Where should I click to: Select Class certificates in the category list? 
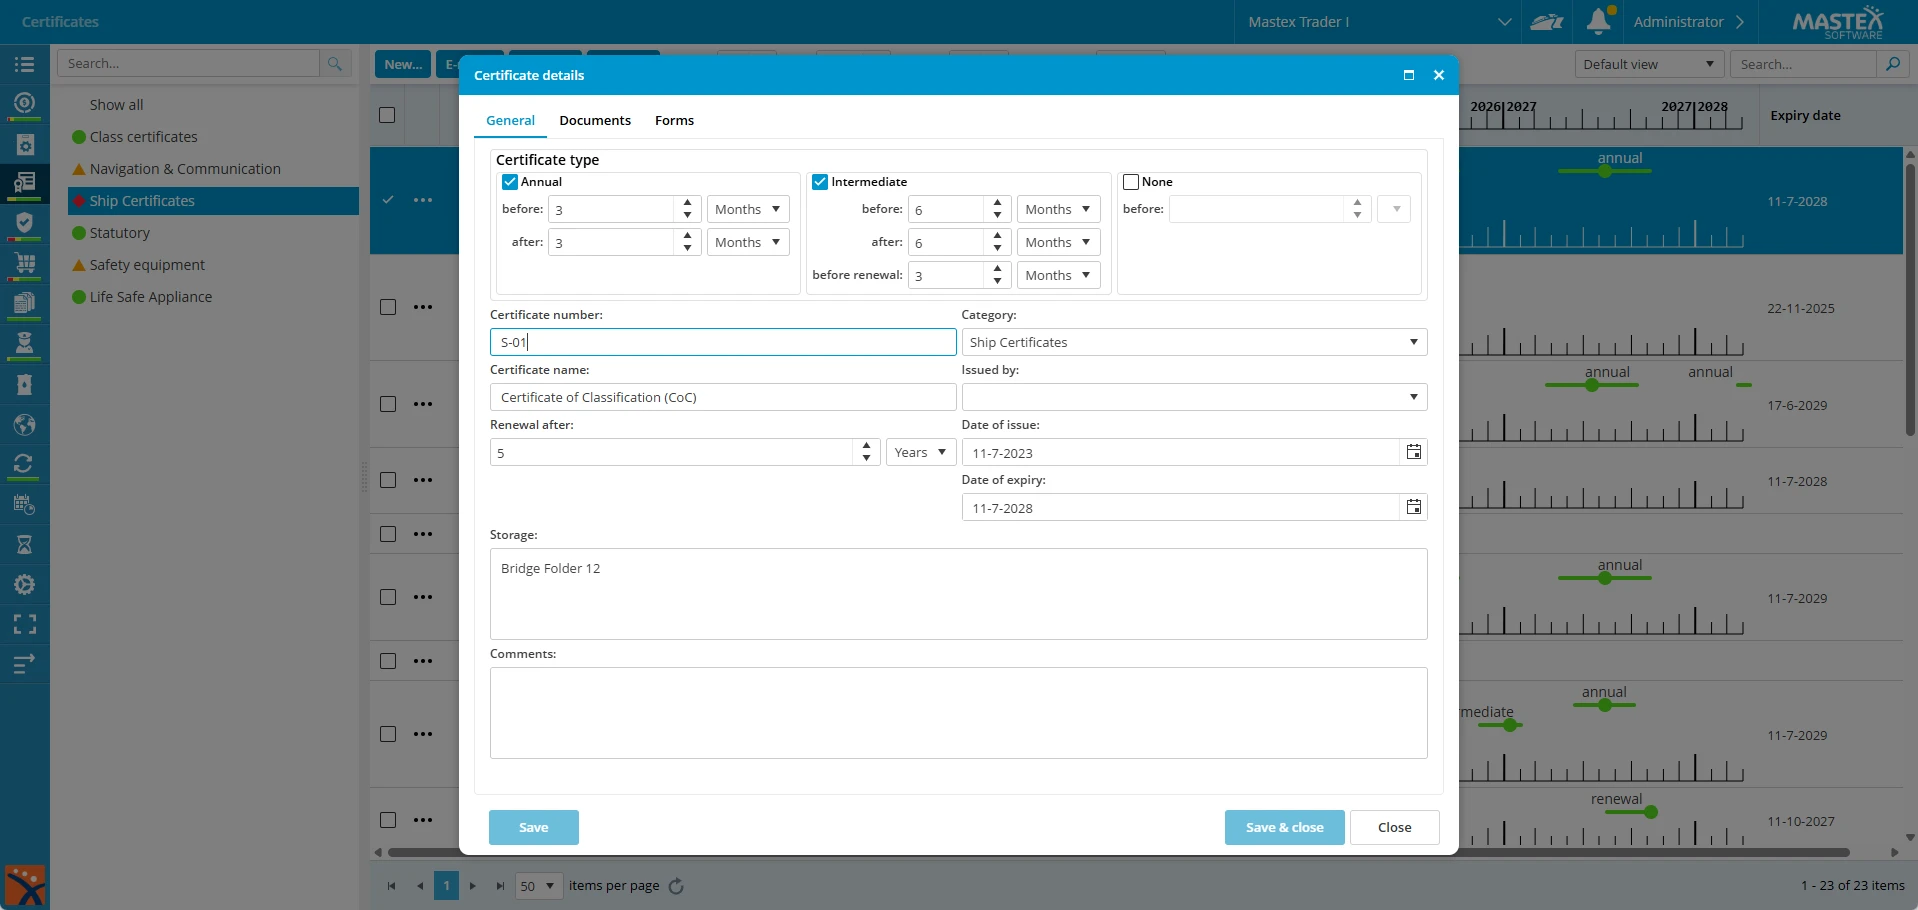[143, 137]
